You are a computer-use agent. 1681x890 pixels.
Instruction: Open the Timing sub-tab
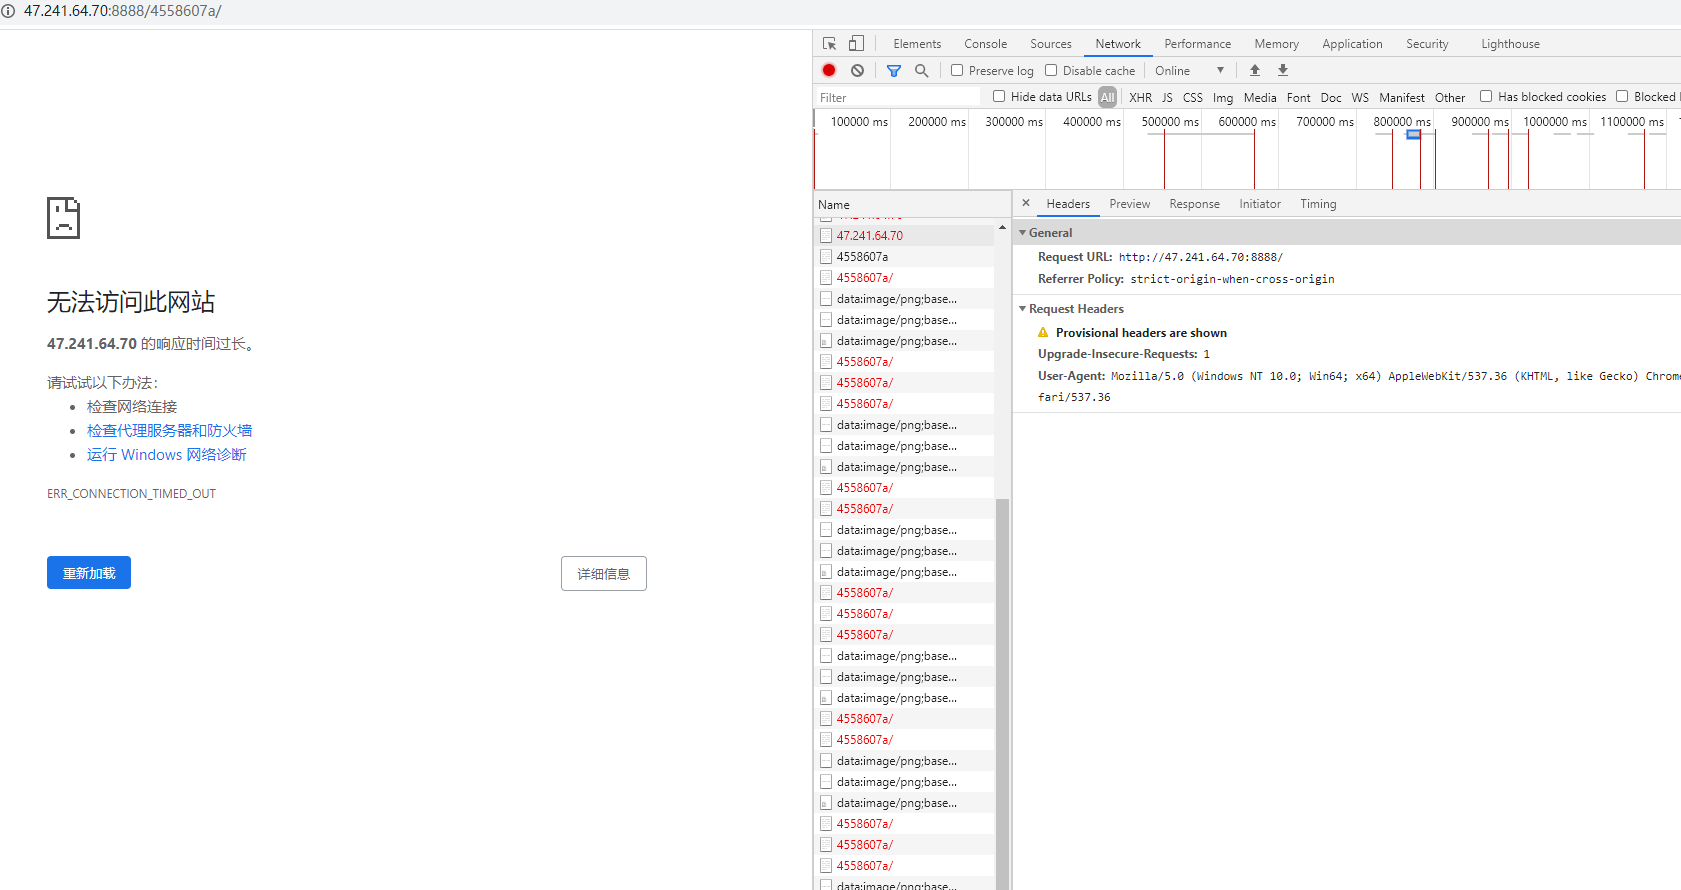(1318, 204)
